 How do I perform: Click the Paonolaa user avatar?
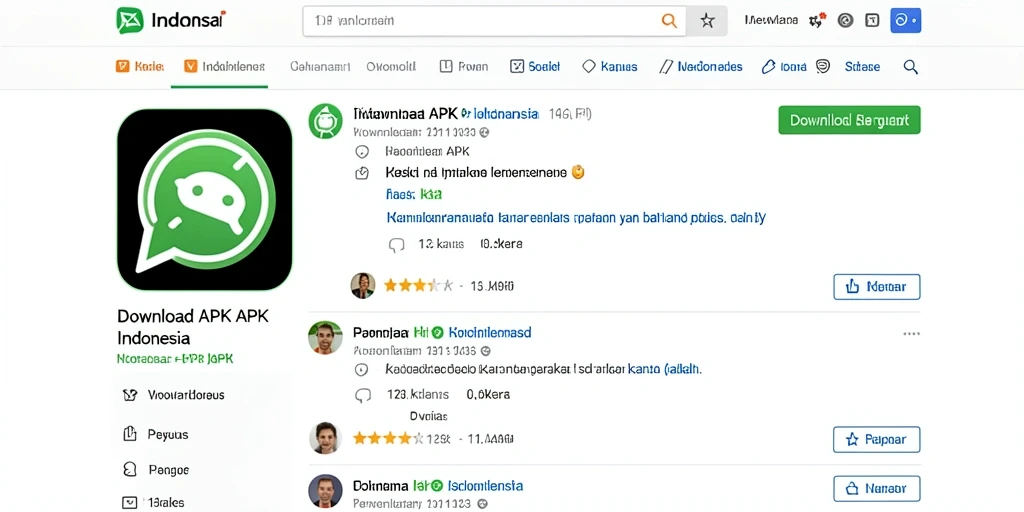325,338
